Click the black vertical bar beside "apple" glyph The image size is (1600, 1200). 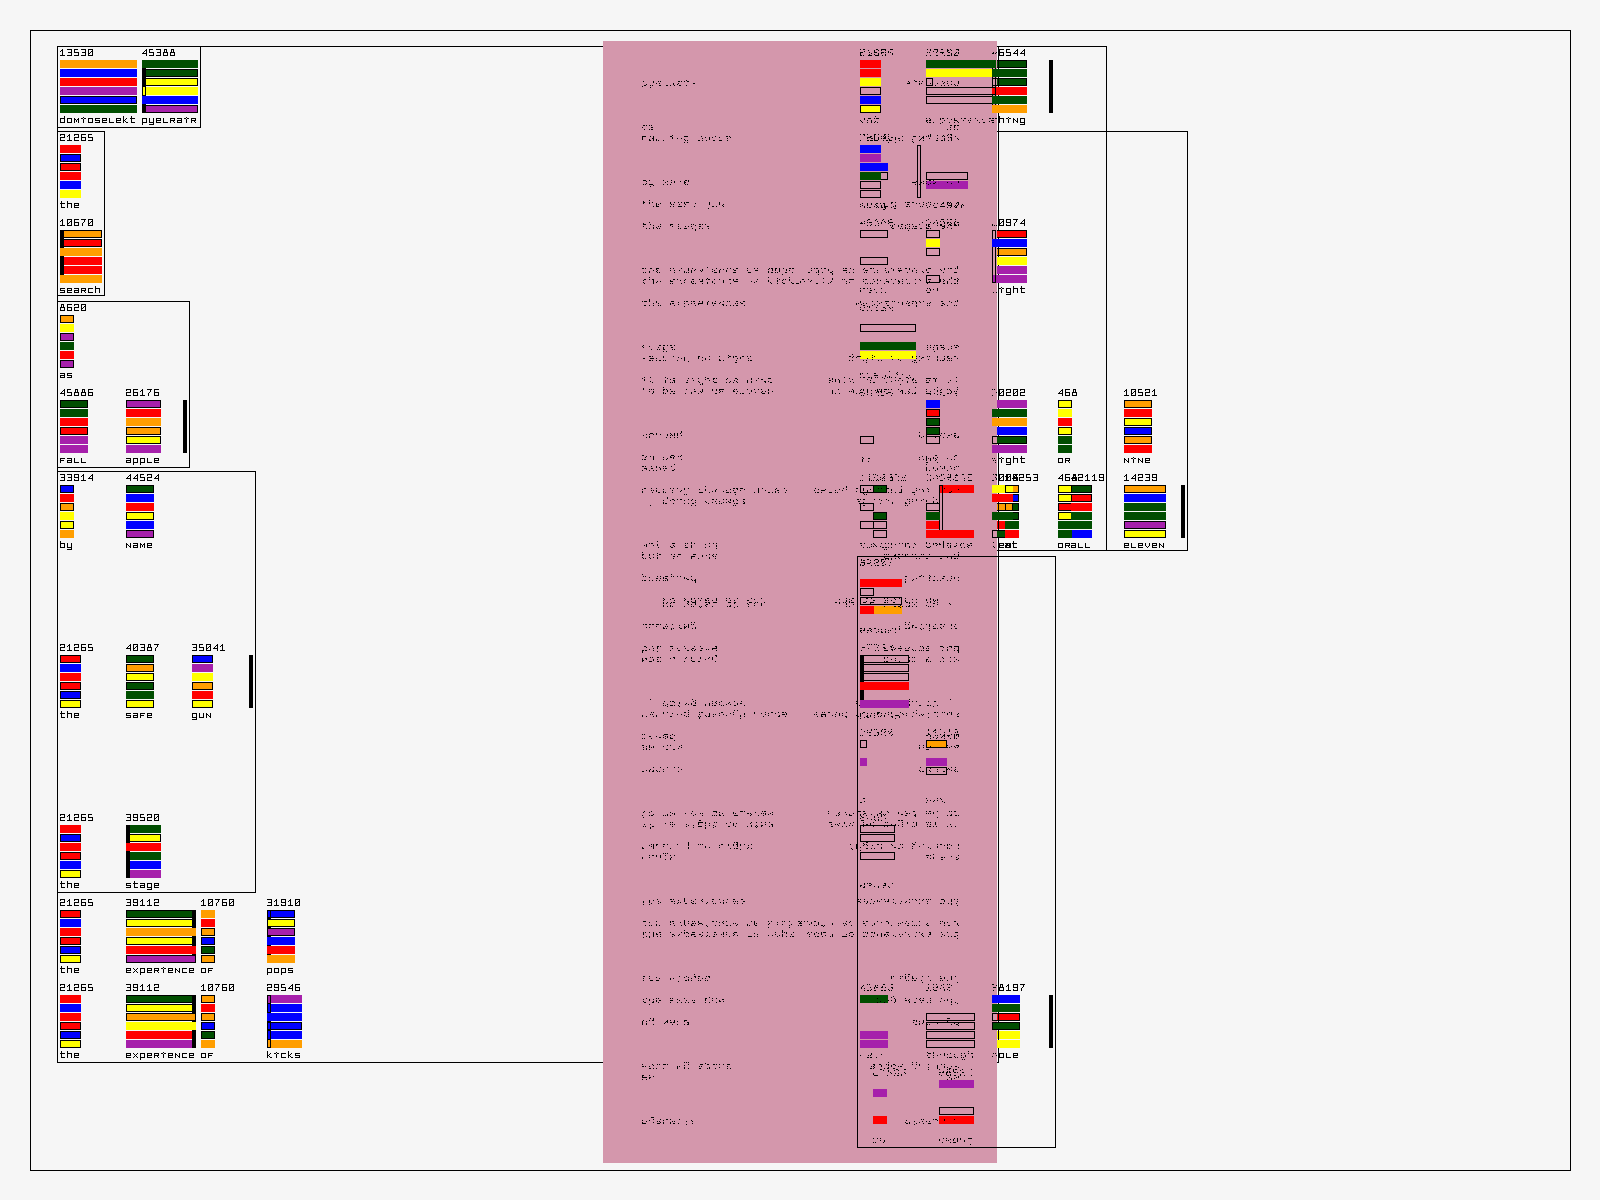pyautogui.click(x=185, y=426)
